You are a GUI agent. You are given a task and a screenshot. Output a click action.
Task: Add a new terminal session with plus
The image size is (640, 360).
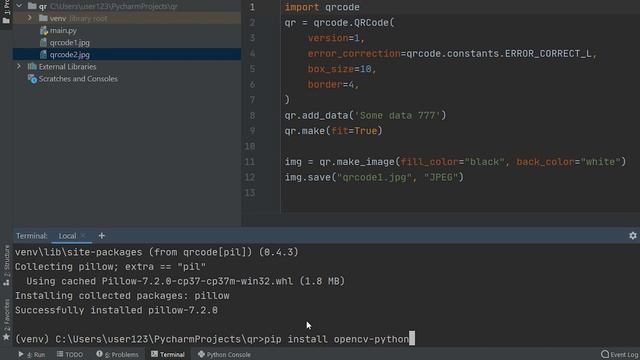pos(102,236)
